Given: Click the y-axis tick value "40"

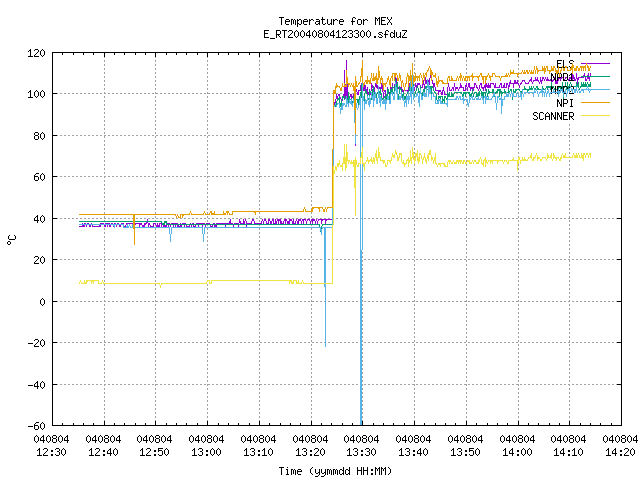Looking at the screenshot, I should [x=39, y=219].
